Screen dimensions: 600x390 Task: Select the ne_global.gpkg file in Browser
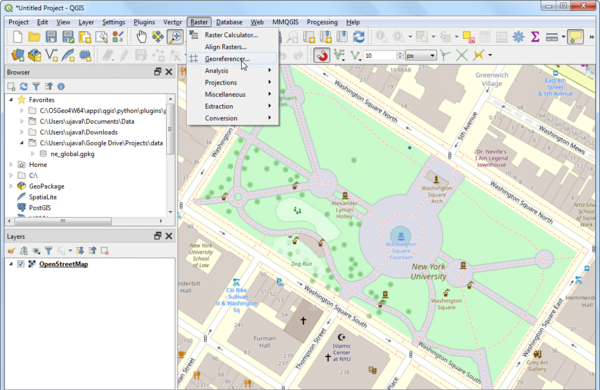pos(72,154)
